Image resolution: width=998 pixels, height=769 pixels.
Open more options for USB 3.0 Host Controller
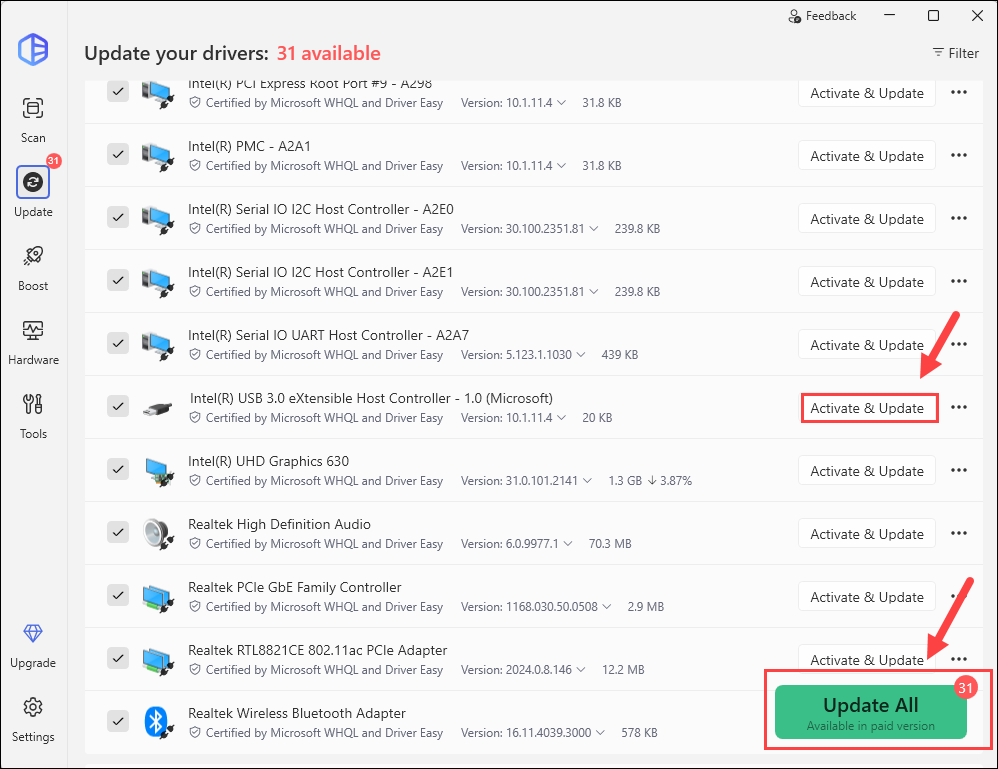coord(959,407)
